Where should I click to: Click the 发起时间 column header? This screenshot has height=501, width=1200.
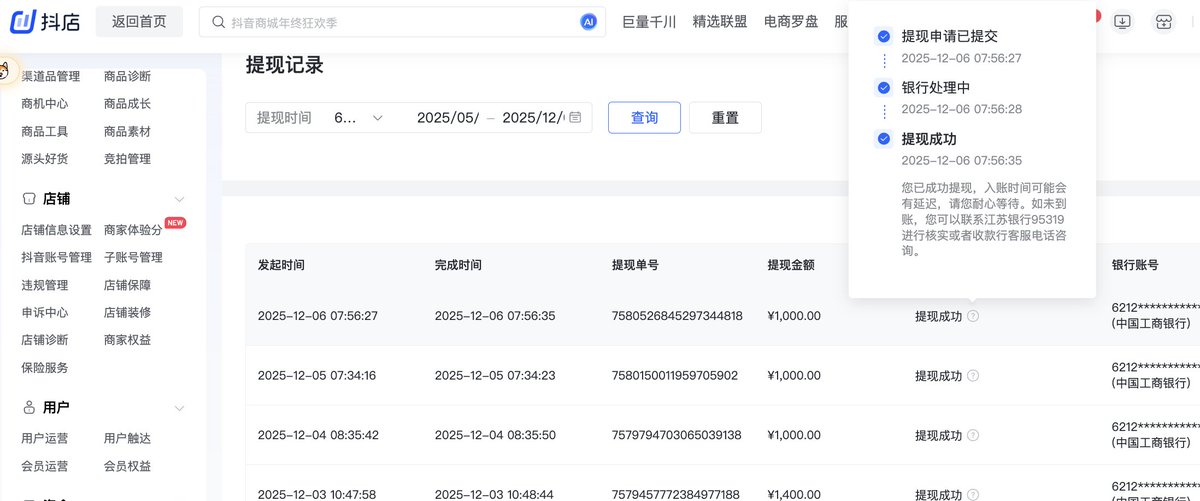click(x=281, y=265)
